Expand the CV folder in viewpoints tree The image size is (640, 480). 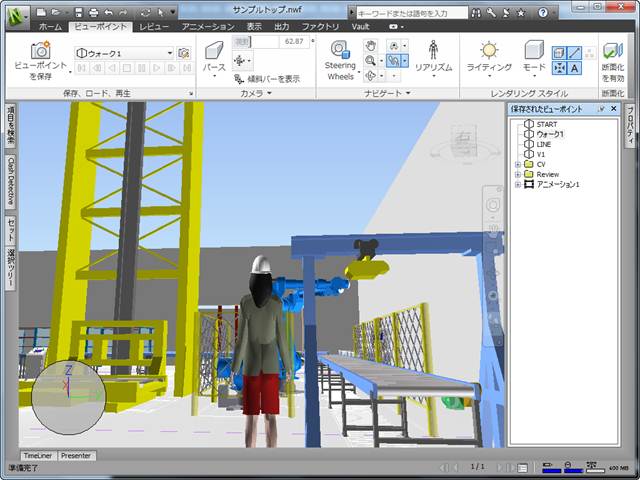[x=517, y=164]
